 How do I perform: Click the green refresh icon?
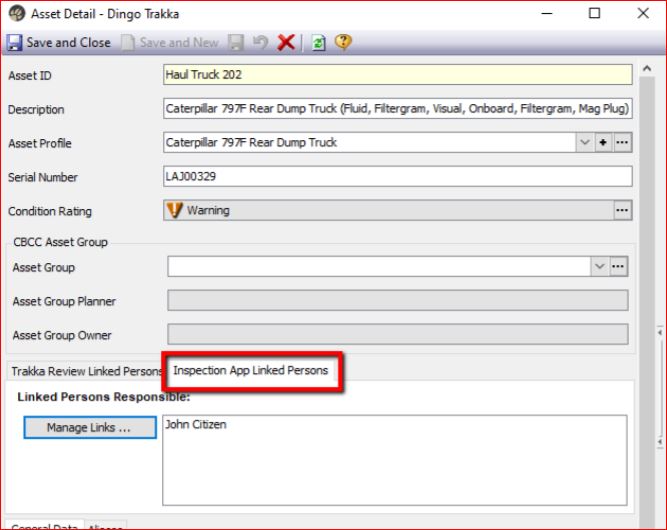click(x=318, y=43)
